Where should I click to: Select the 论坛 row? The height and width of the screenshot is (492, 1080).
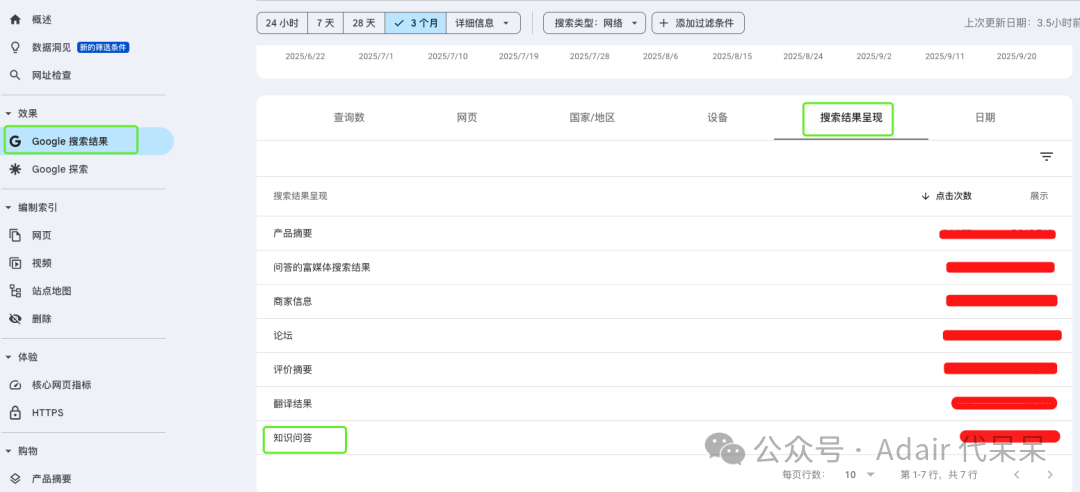click(664, 336)
